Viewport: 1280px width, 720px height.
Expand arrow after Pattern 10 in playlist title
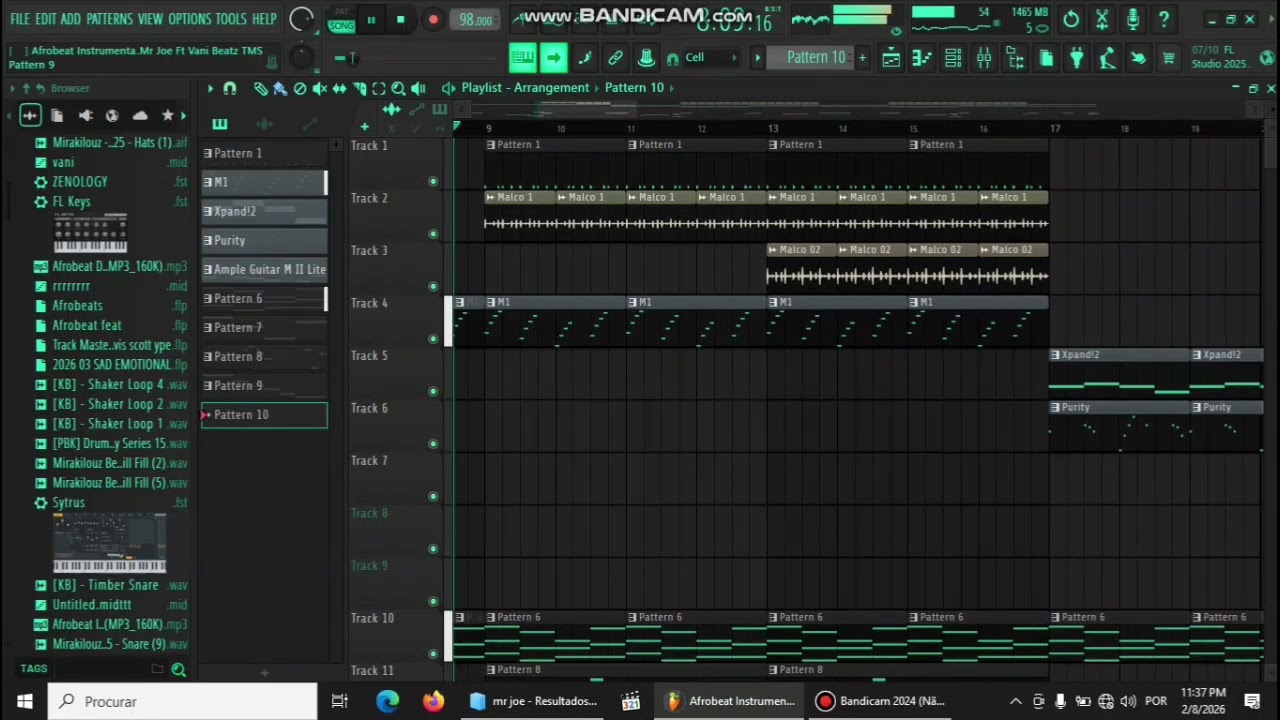(x=672, y=88)
